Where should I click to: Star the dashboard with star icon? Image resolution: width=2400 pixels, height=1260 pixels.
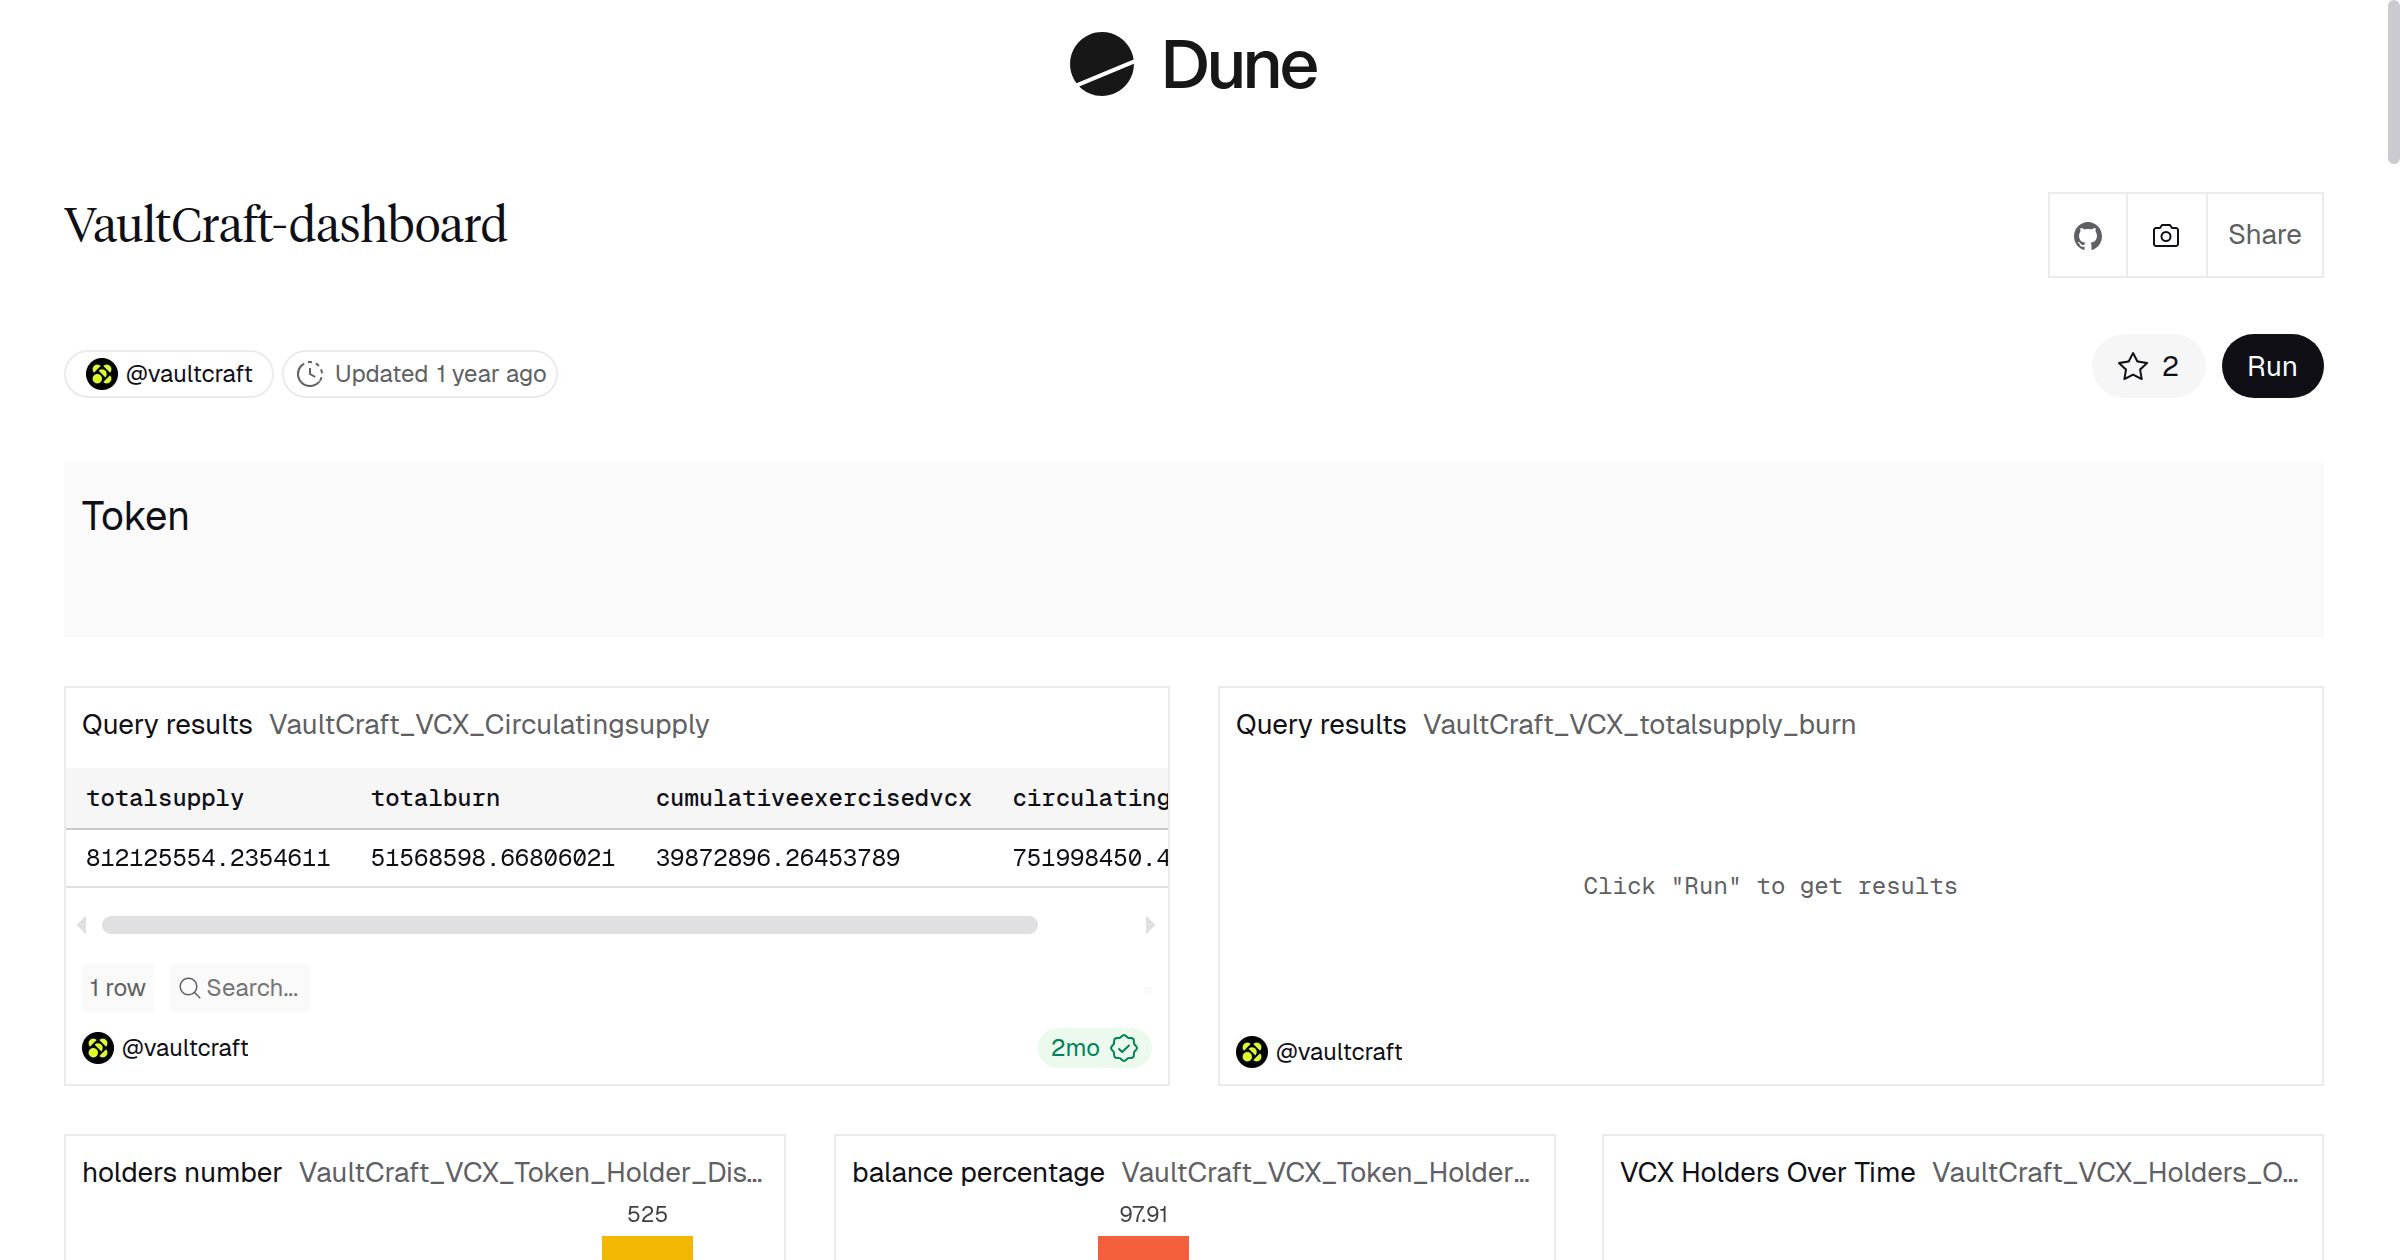2133,367
